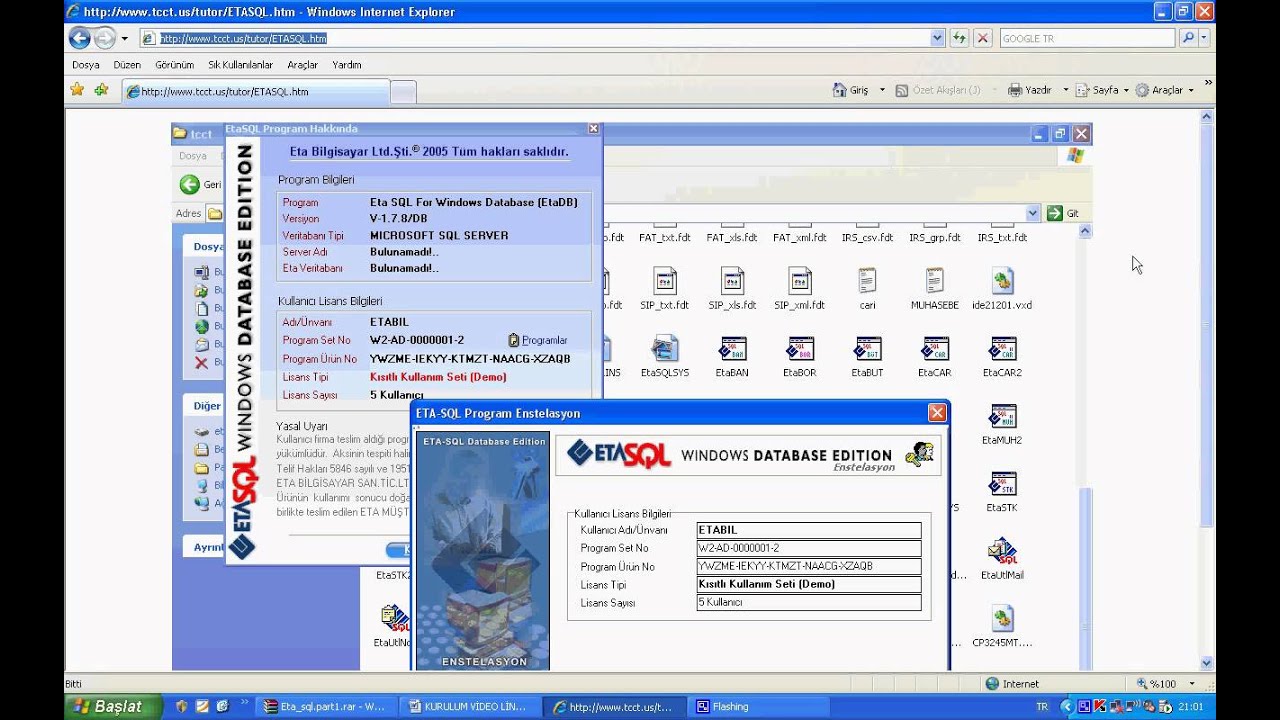Click the Lisans Sayısı field in installer

point(808,602)
